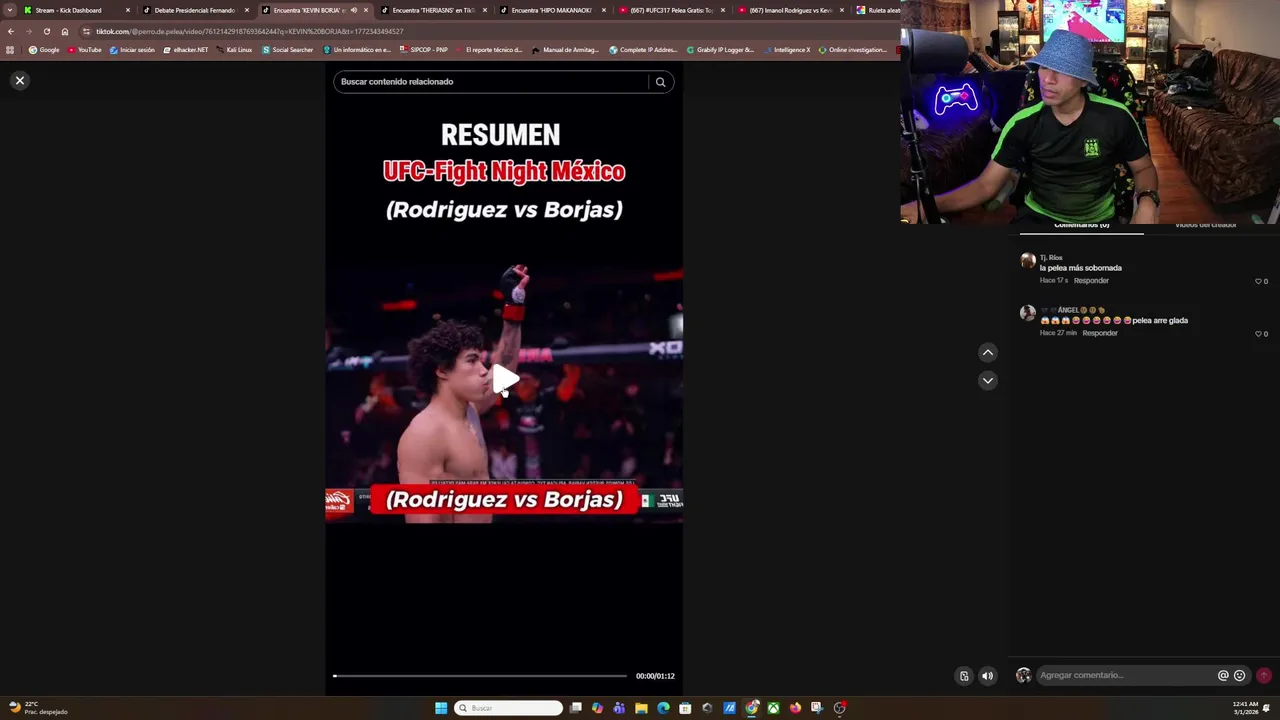Open the tab search dropdown in Chrome
This screenshot has height=720, width=1280.
point(10,10)
